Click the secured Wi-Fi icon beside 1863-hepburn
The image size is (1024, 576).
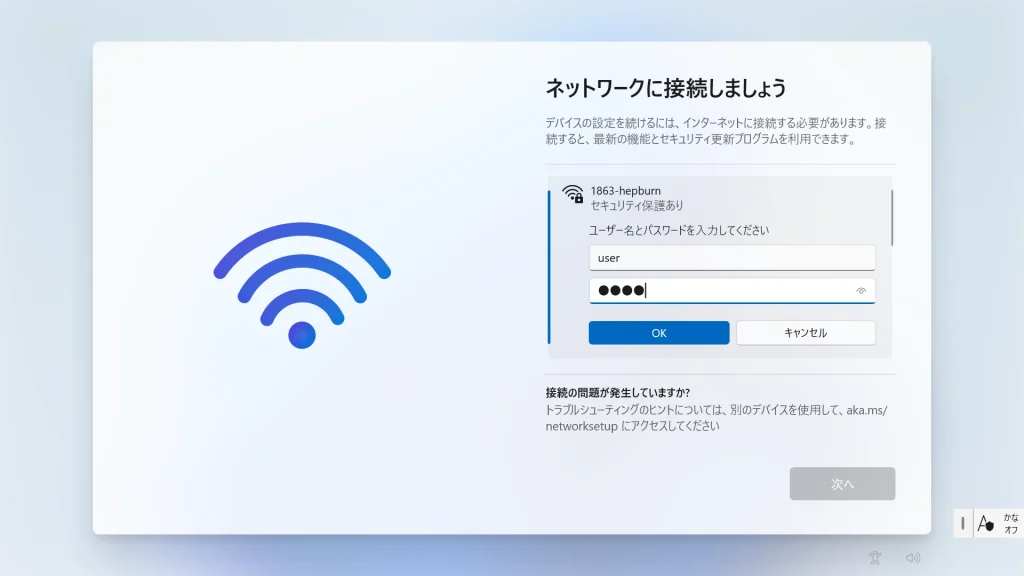[x=573, y=194]
